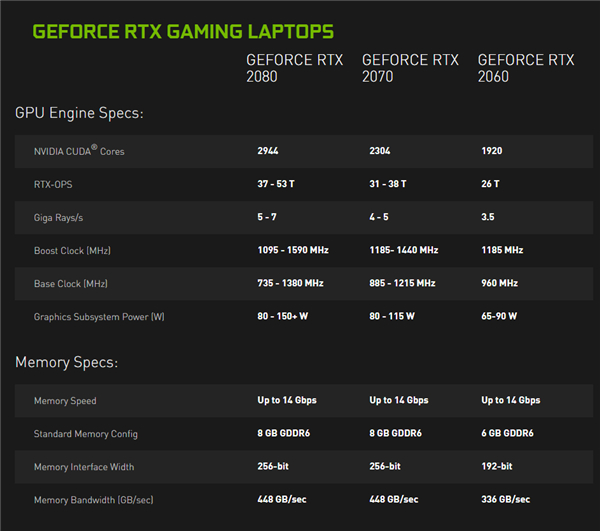Click the Giga Rays value 4 - 5

(x=379, y=217)
